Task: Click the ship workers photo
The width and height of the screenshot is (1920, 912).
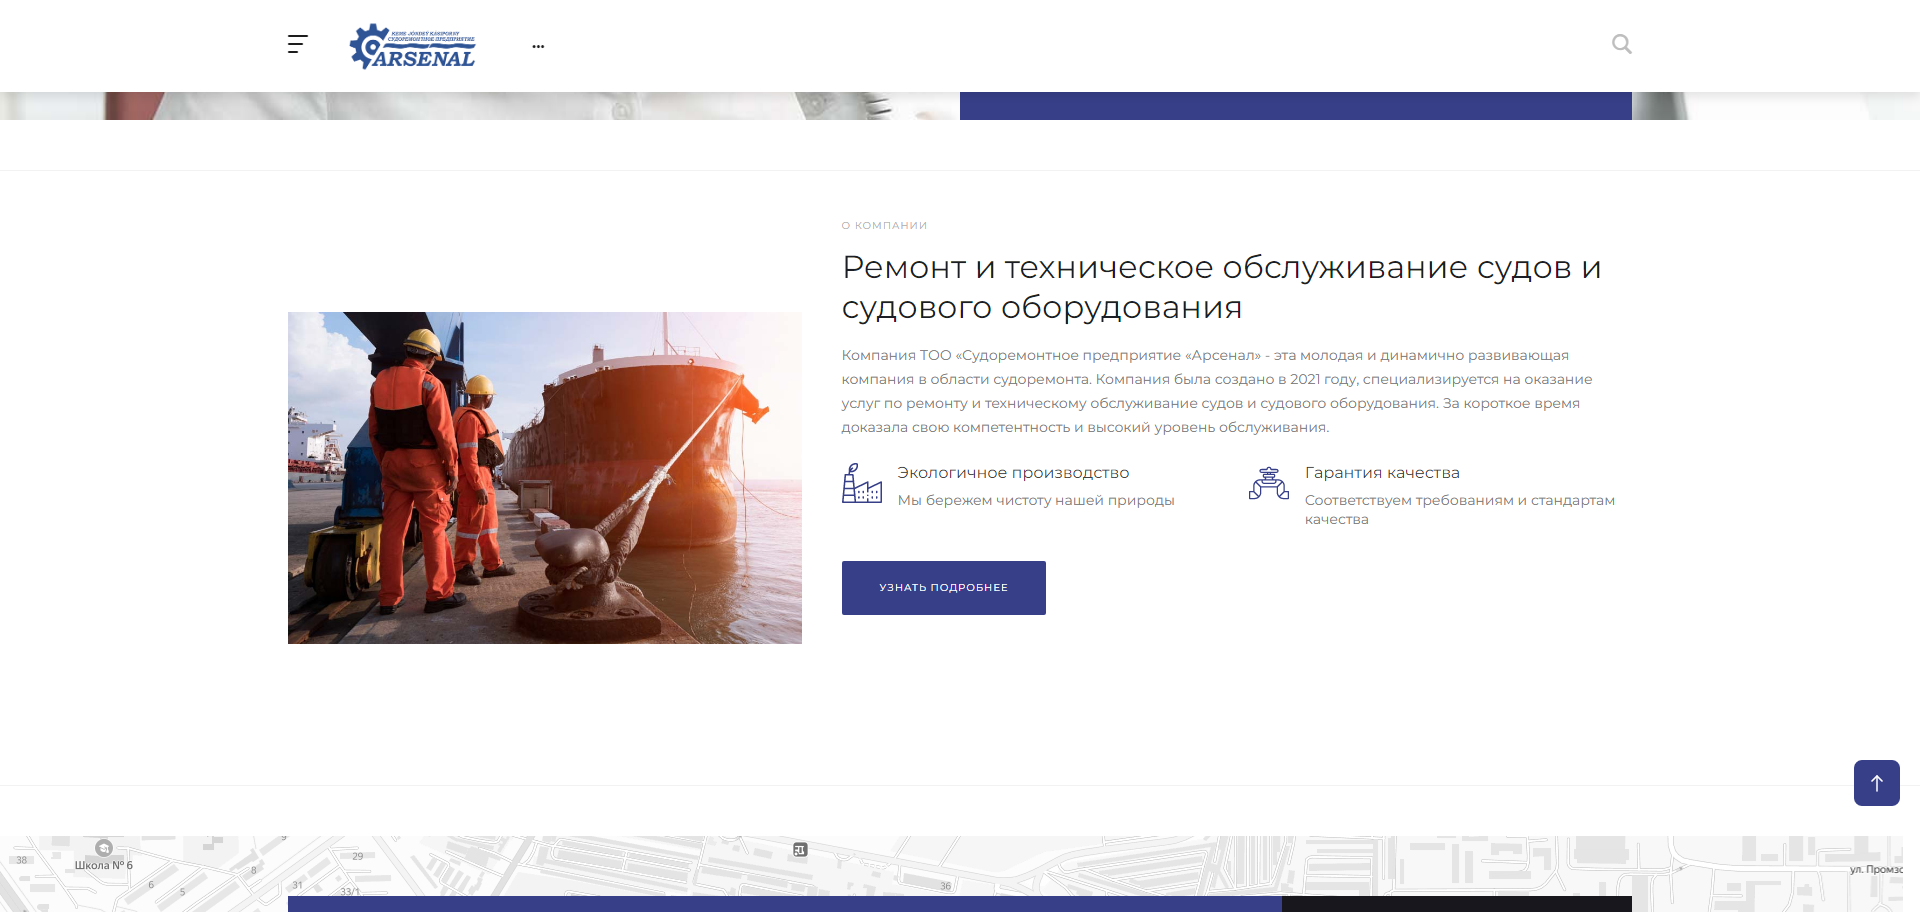Action: (545, 478)
